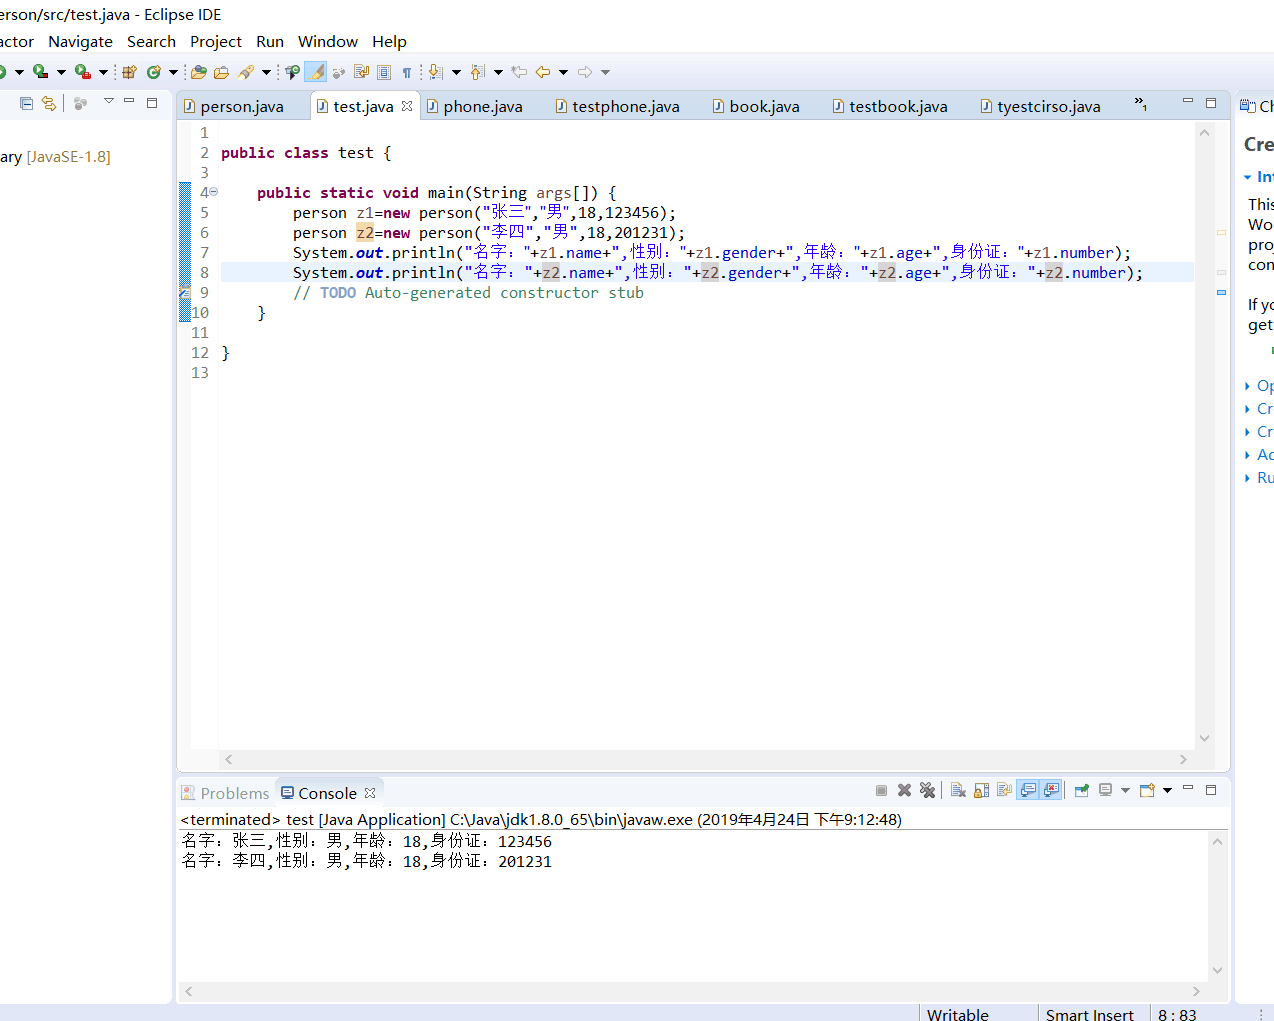The image size is (1274, 1021).
Task: Open the New Java Class dropdown arrow
Action: [173, 72]
